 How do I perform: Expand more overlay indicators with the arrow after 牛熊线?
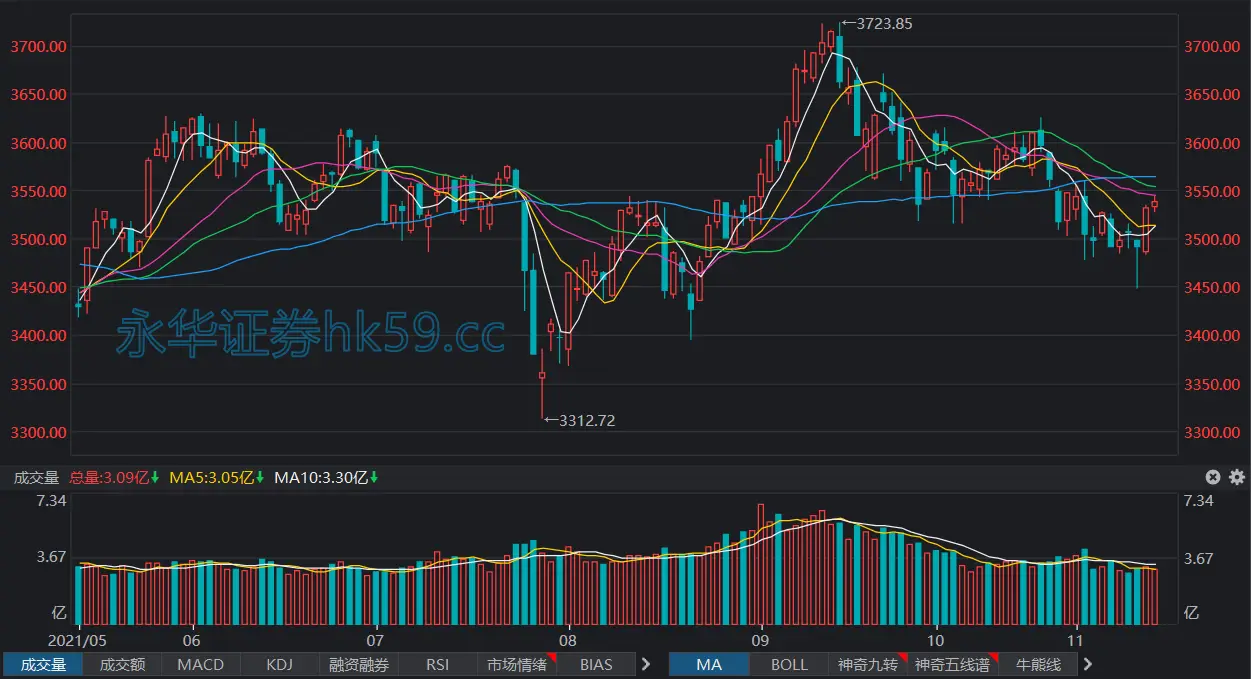point(1088,664)
